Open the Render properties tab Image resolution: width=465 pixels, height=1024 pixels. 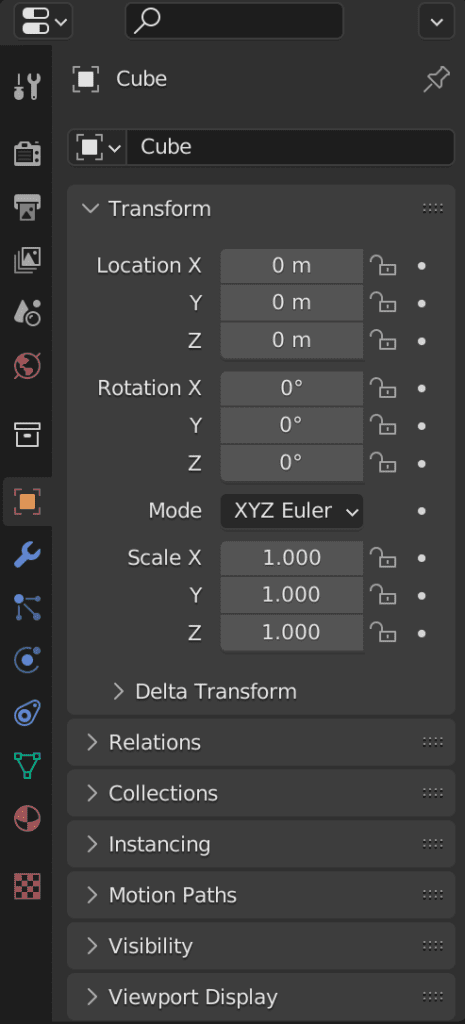[x=27, y=153]
